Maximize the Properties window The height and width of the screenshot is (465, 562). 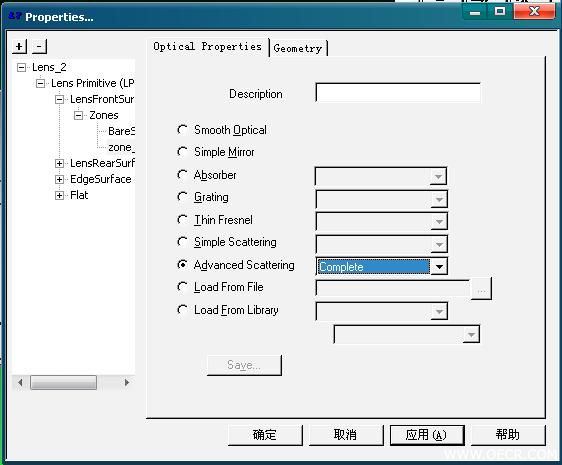(x=500, y=12)
